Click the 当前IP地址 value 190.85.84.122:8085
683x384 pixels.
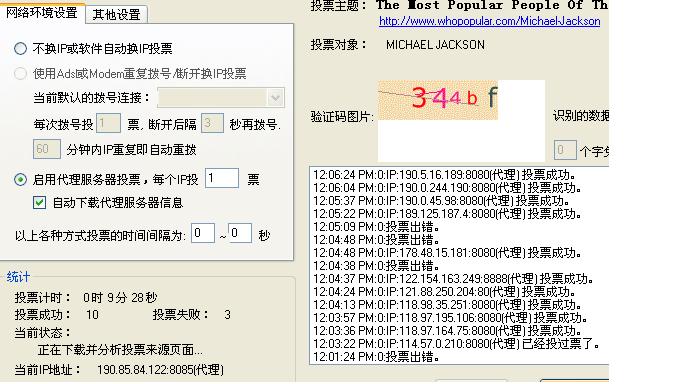pos(160,370)
